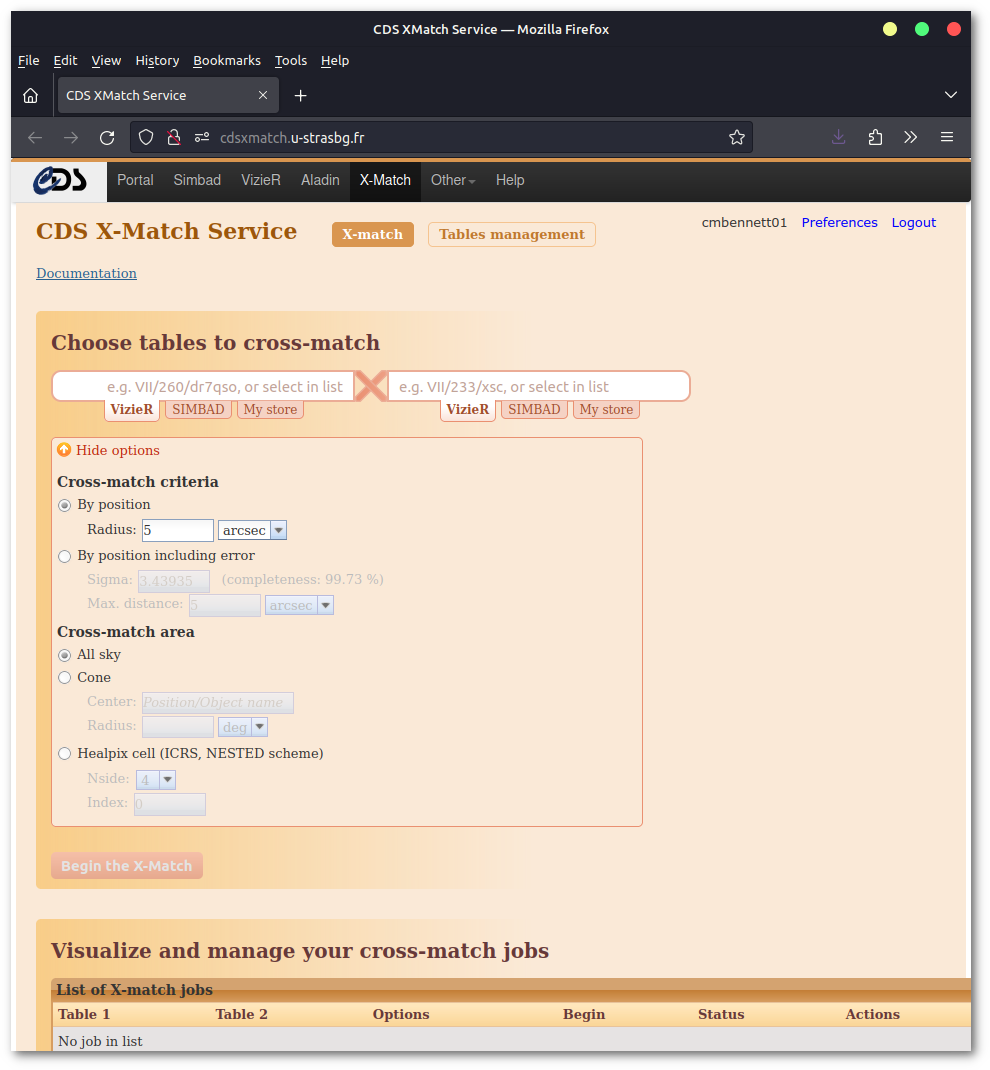Open the Tools menu
Screen dimensions: 990x1070
tap(291, 61)
